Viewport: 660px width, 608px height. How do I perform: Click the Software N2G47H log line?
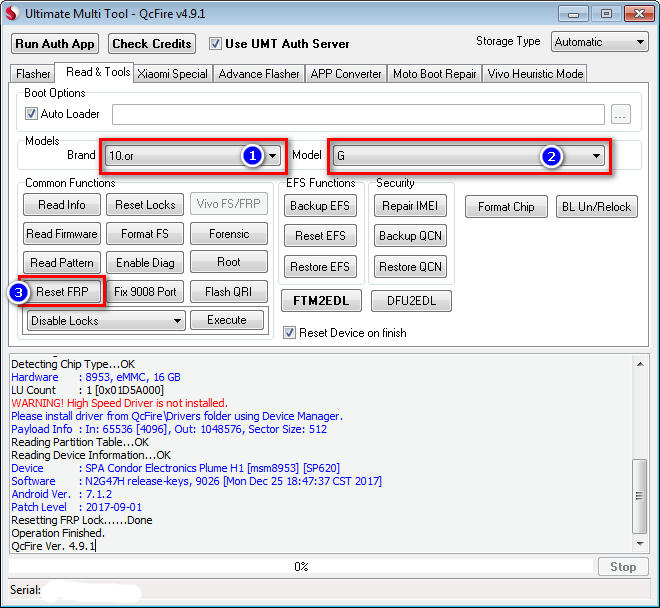point(196,481)
